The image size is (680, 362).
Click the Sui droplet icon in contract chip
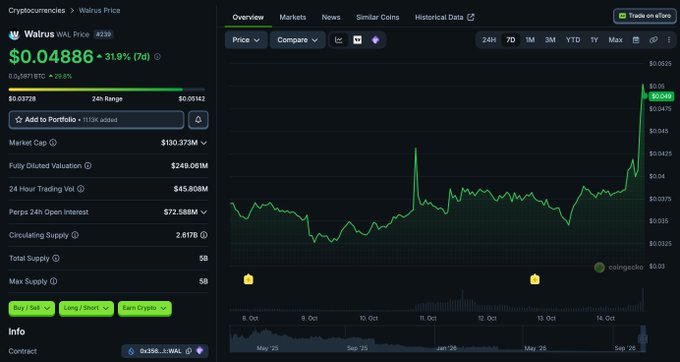[x=131, y=351]
